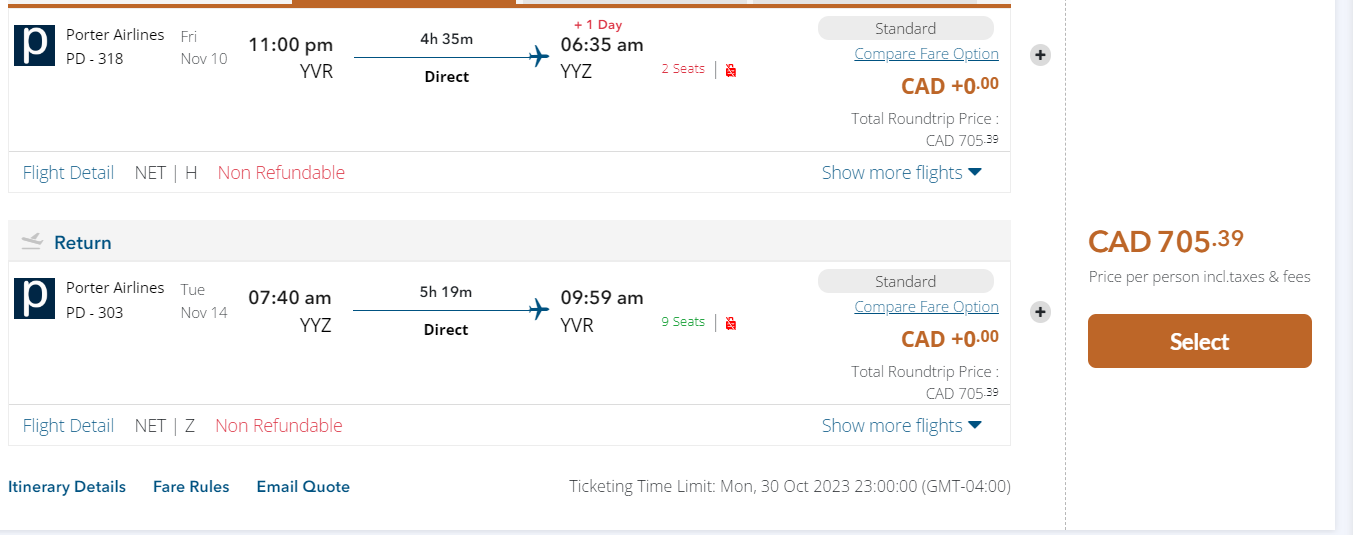The height and width of the screenshot is (535, 1353).
Task: Click the red baggage icon next to 9 Seats
Action: pos(731,323)
